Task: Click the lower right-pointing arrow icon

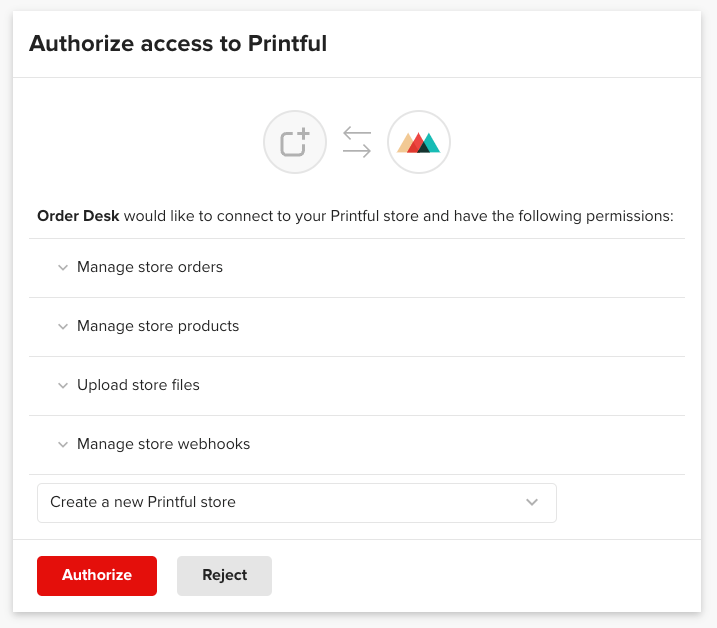Action: click(x=356, y=151)
